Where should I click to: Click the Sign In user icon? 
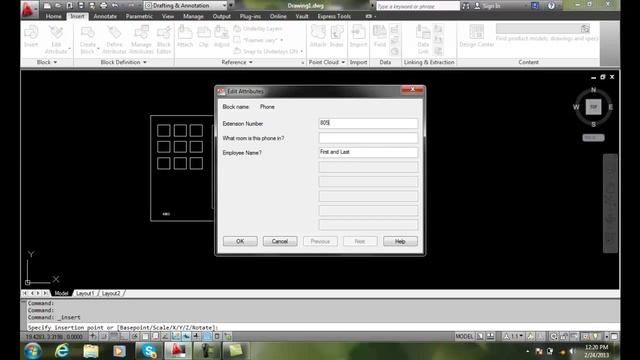[x=477, y=6]
